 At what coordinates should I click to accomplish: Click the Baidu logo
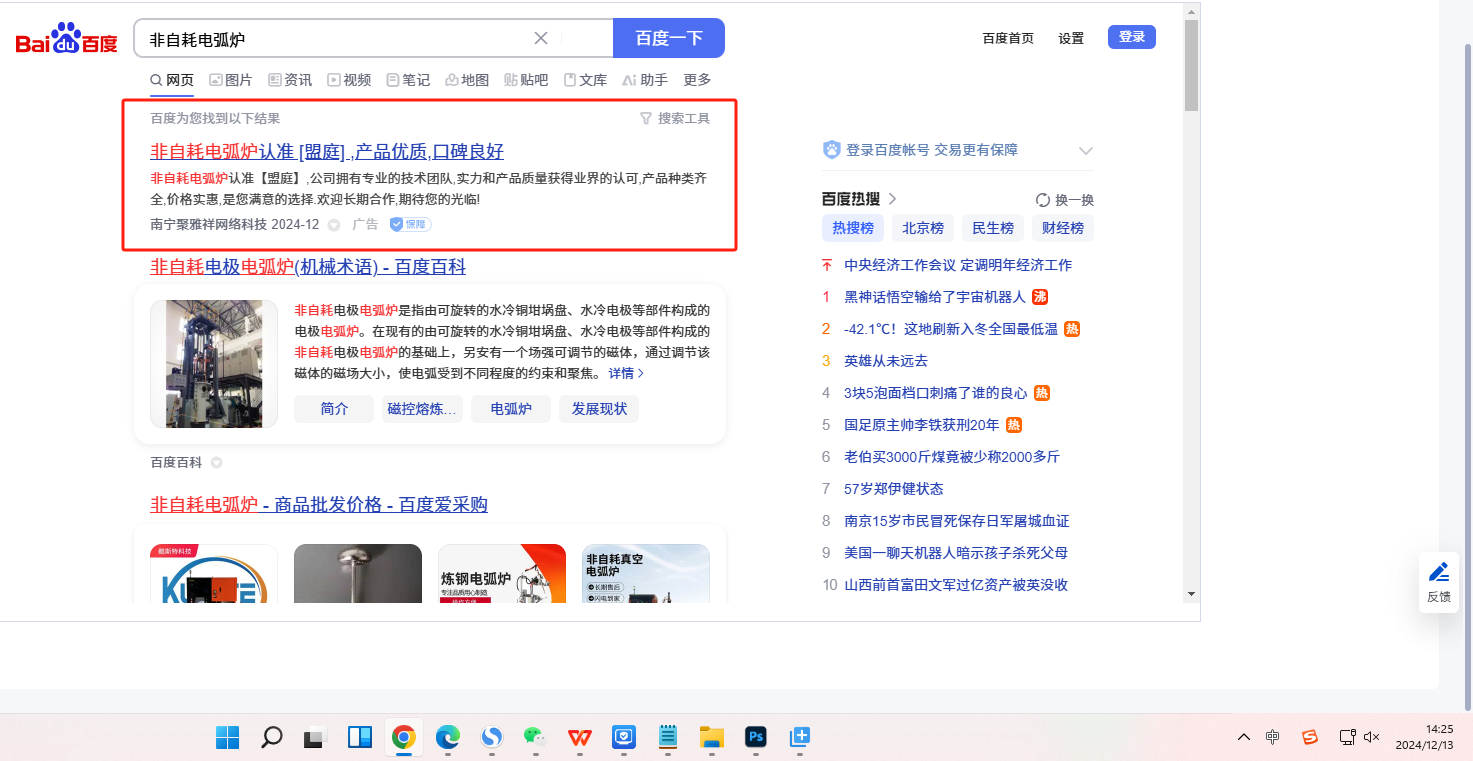[x=66, y=40]
